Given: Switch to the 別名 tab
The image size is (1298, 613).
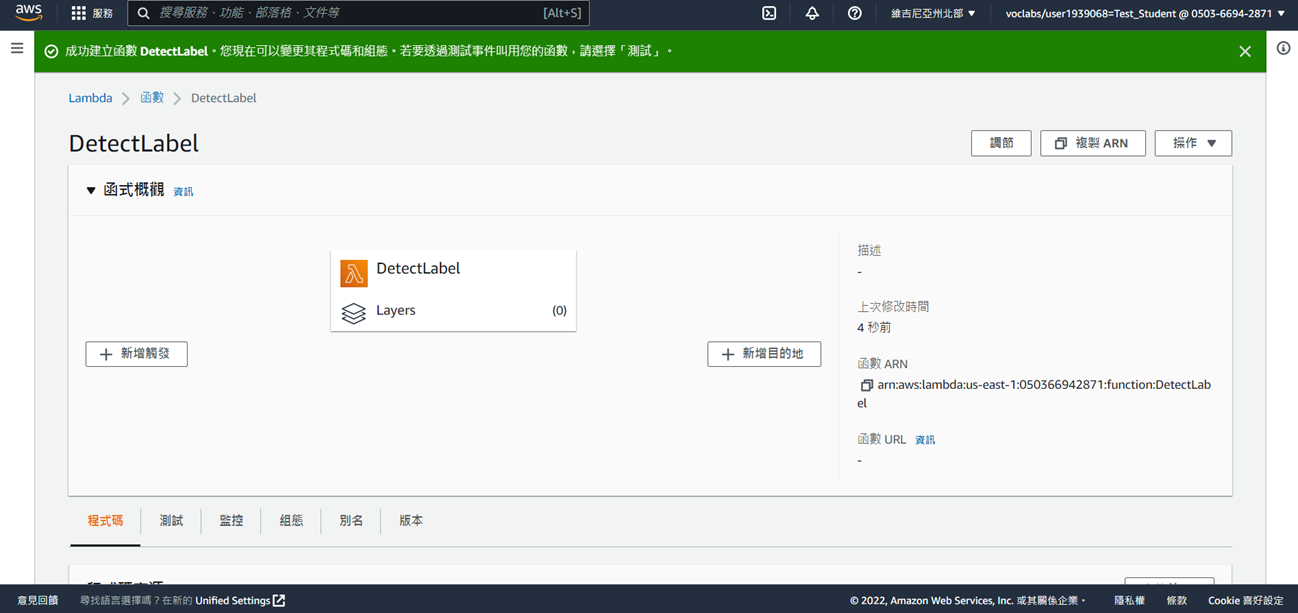Looking at the screenshot, I should [351, 521].
